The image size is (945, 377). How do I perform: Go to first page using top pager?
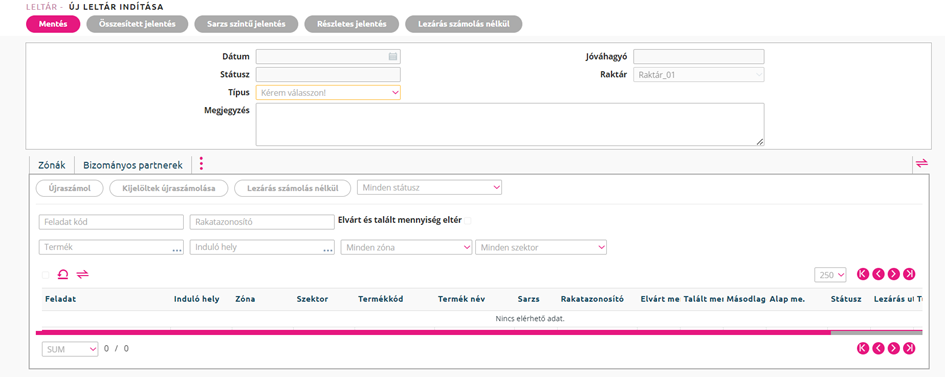[x=862, y=274]
